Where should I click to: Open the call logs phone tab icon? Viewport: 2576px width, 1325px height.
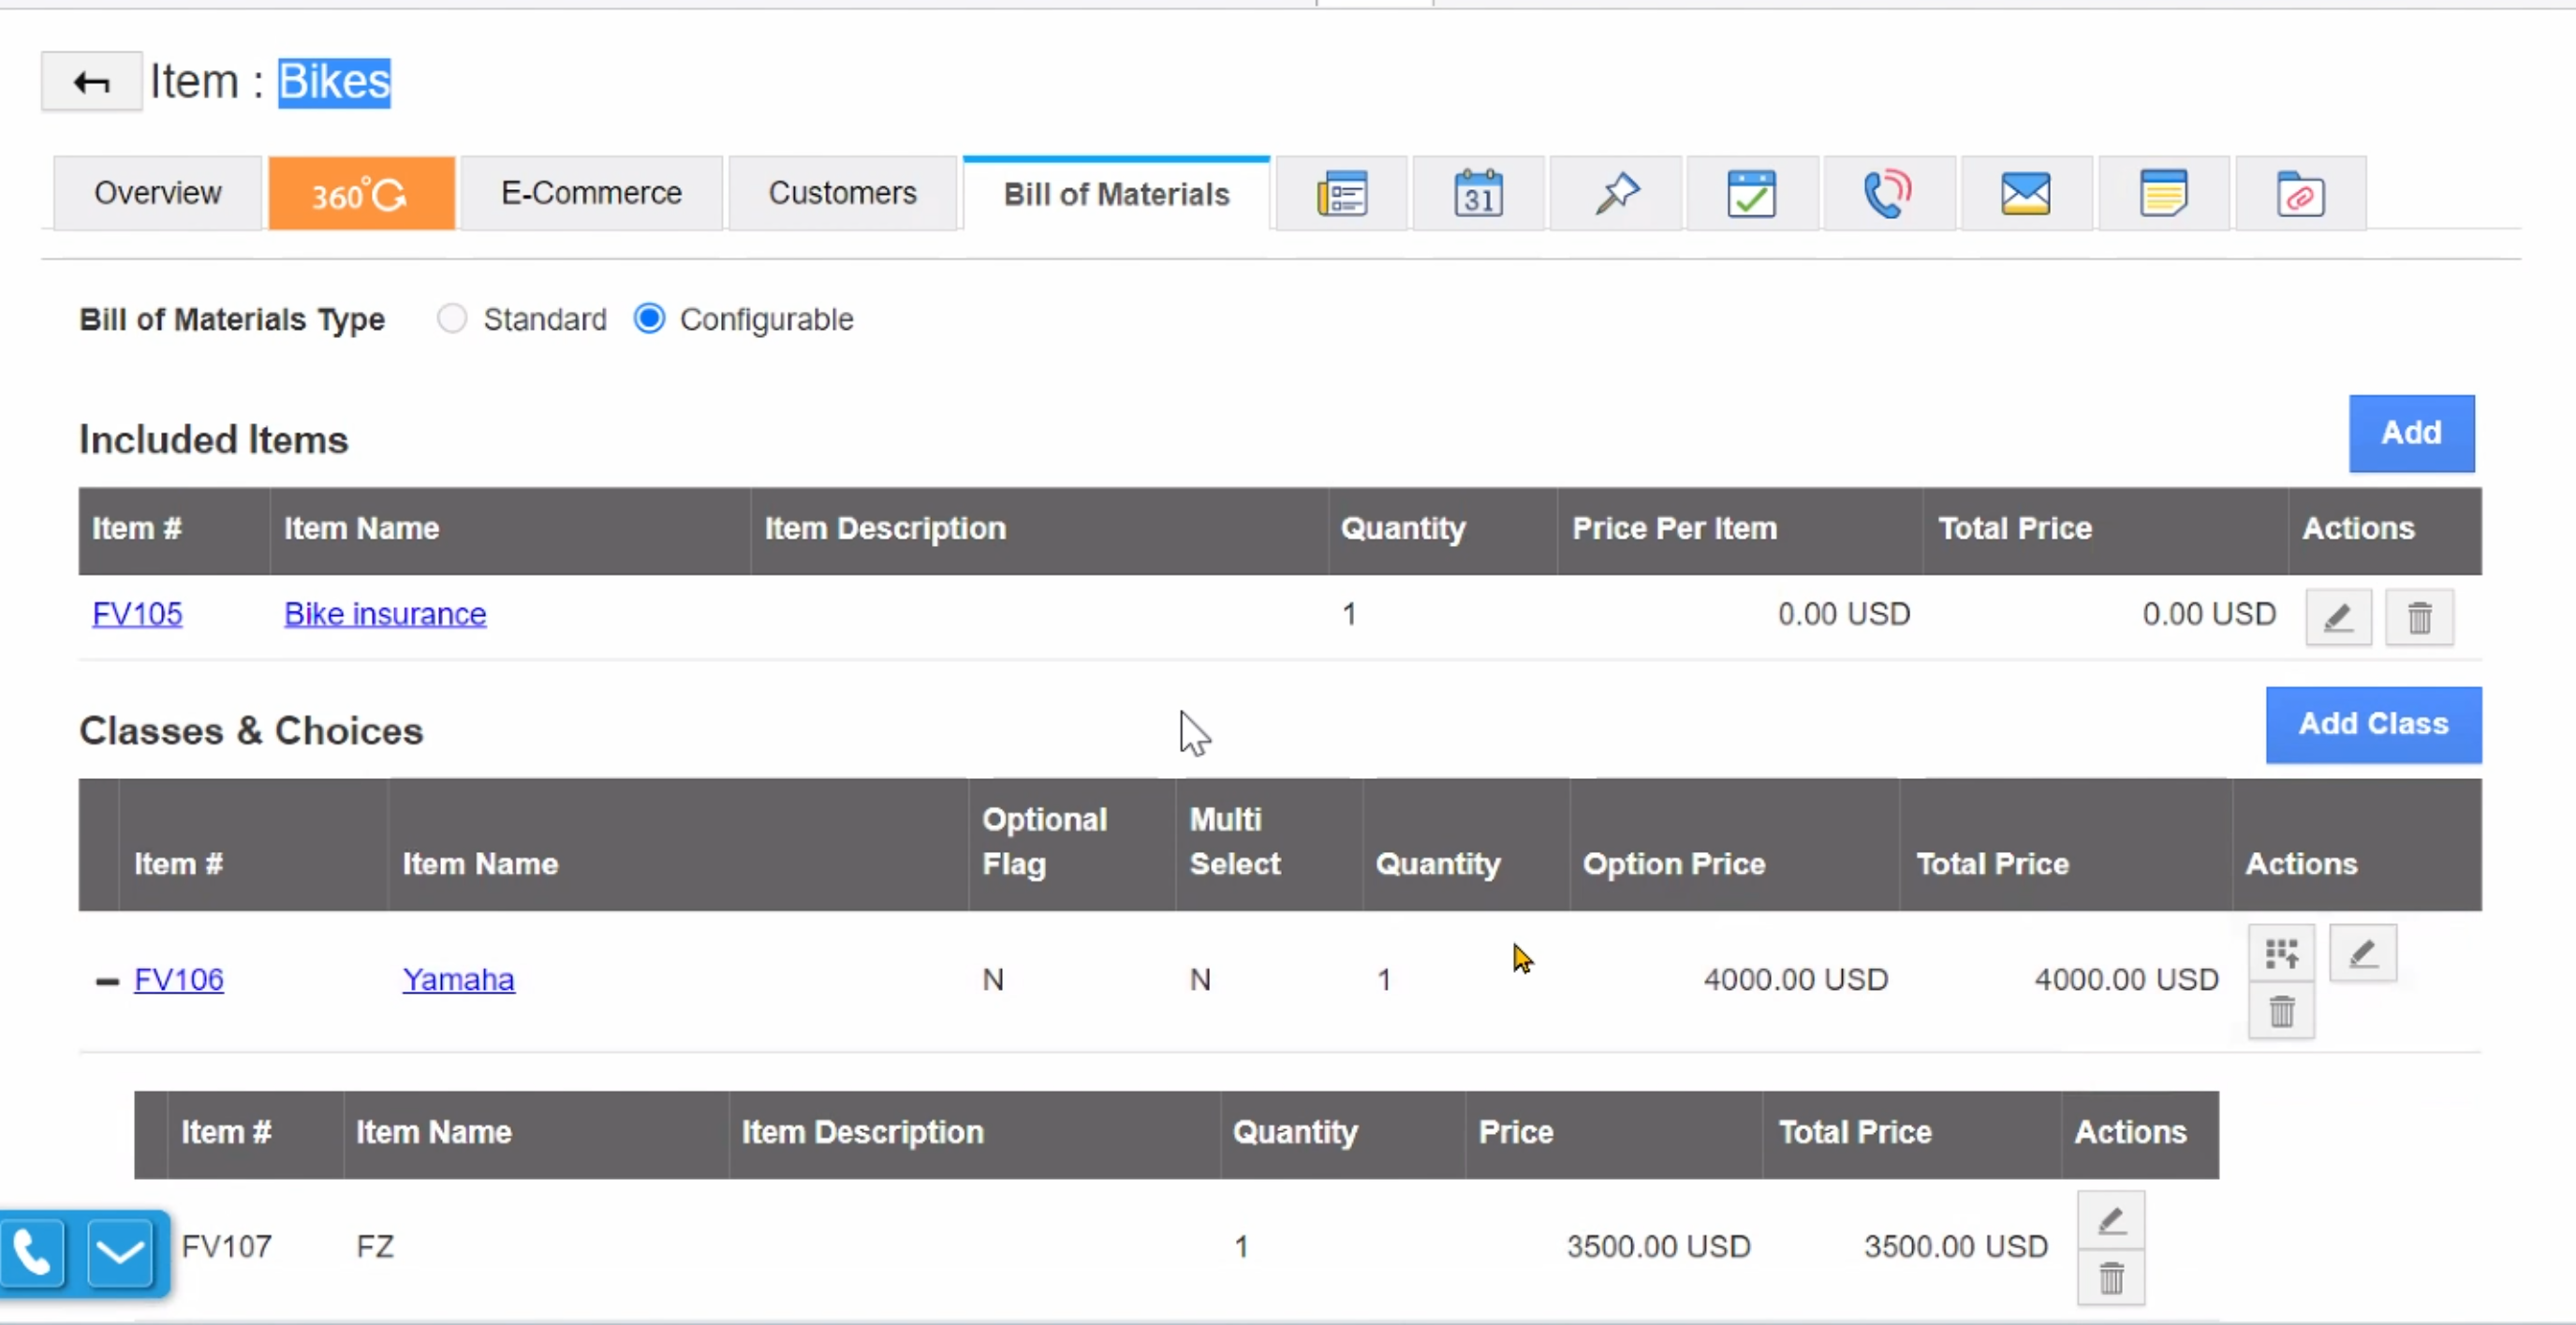pos(1888,193)
